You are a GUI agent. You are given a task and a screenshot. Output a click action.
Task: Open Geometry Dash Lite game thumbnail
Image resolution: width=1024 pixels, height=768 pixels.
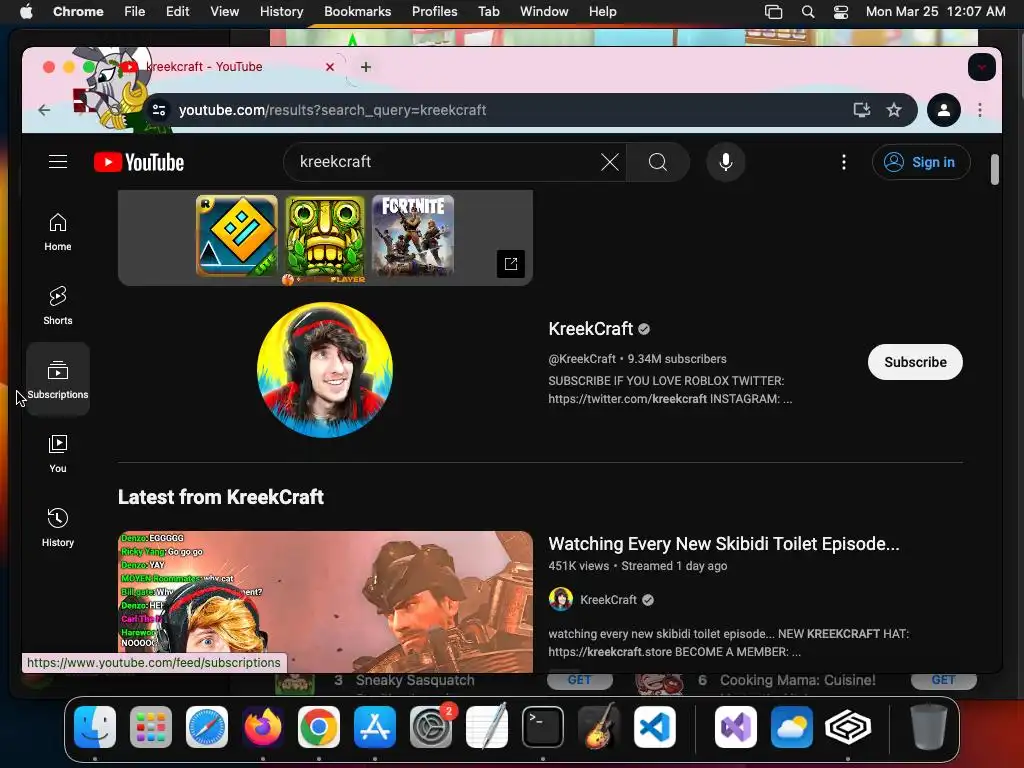click(237, 236)
